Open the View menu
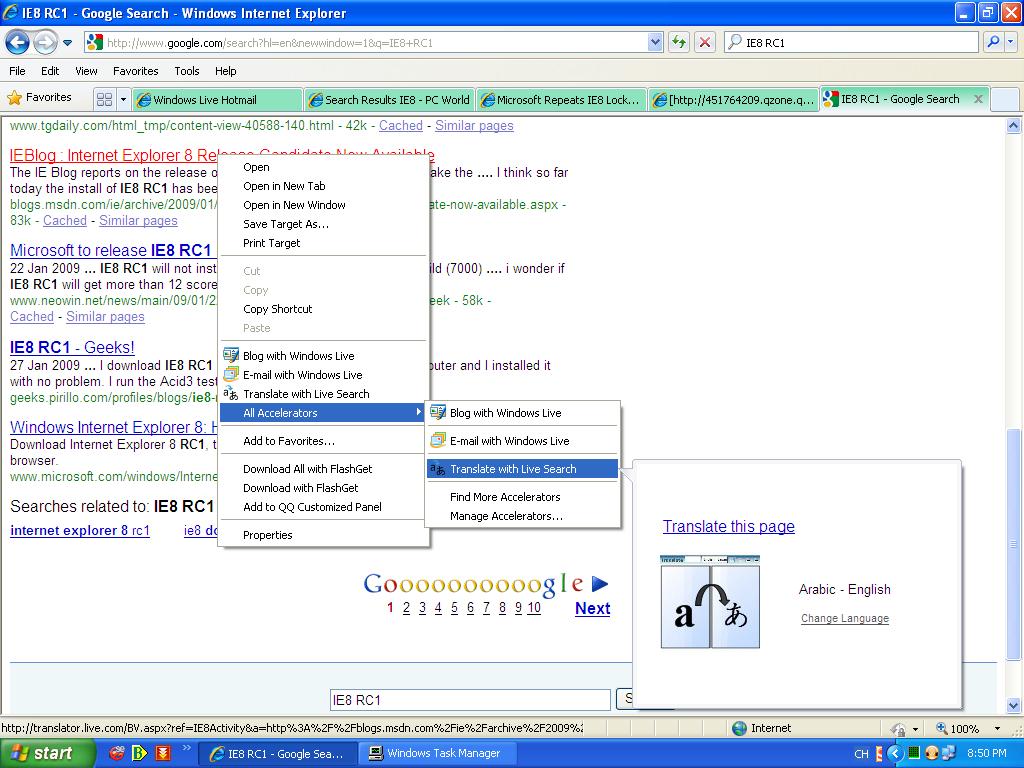Image resolution: width=1024 pixels, height=768 pixels. tap(86, 71)
